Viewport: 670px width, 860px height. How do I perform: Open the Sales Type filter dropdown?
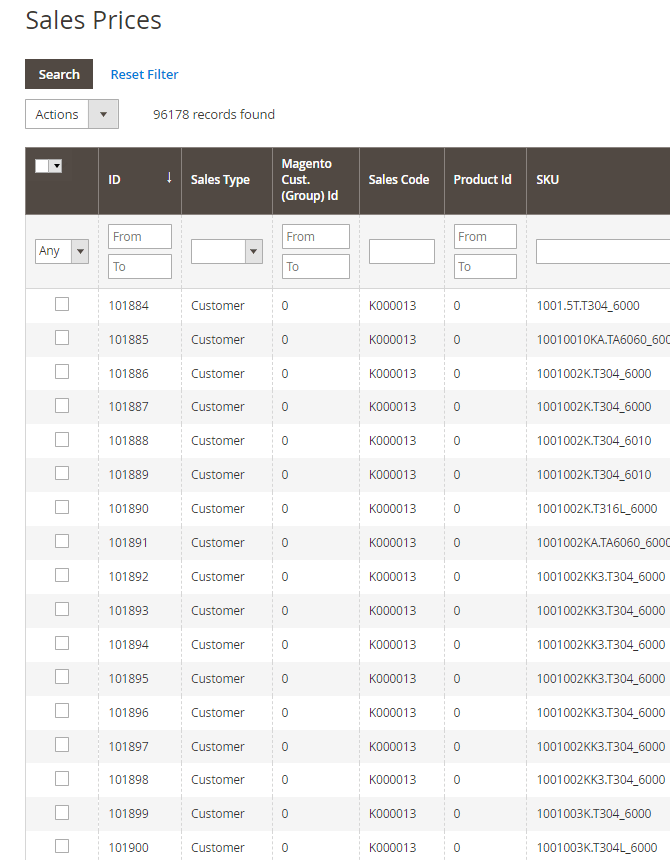pos(227,251)
